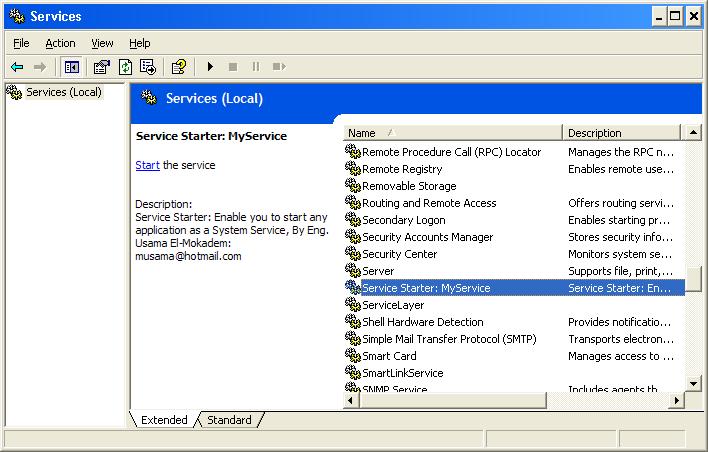Select Services (Local) in console tree
708x452 pixels.
pyautogui.click(x=63, y=92)
